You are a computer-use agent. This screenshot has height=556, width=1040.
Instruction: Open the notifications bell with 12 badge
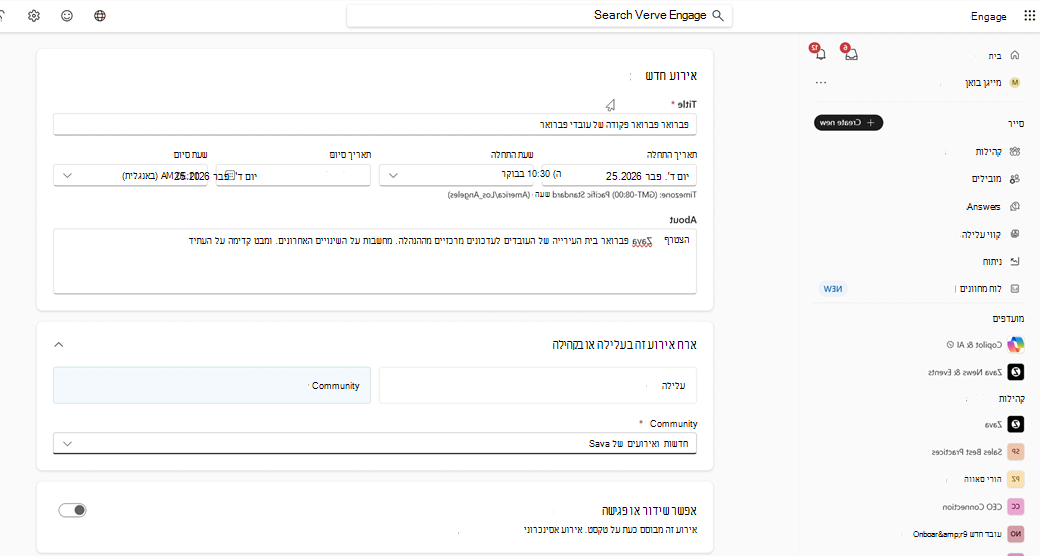(x=820, y=54)
